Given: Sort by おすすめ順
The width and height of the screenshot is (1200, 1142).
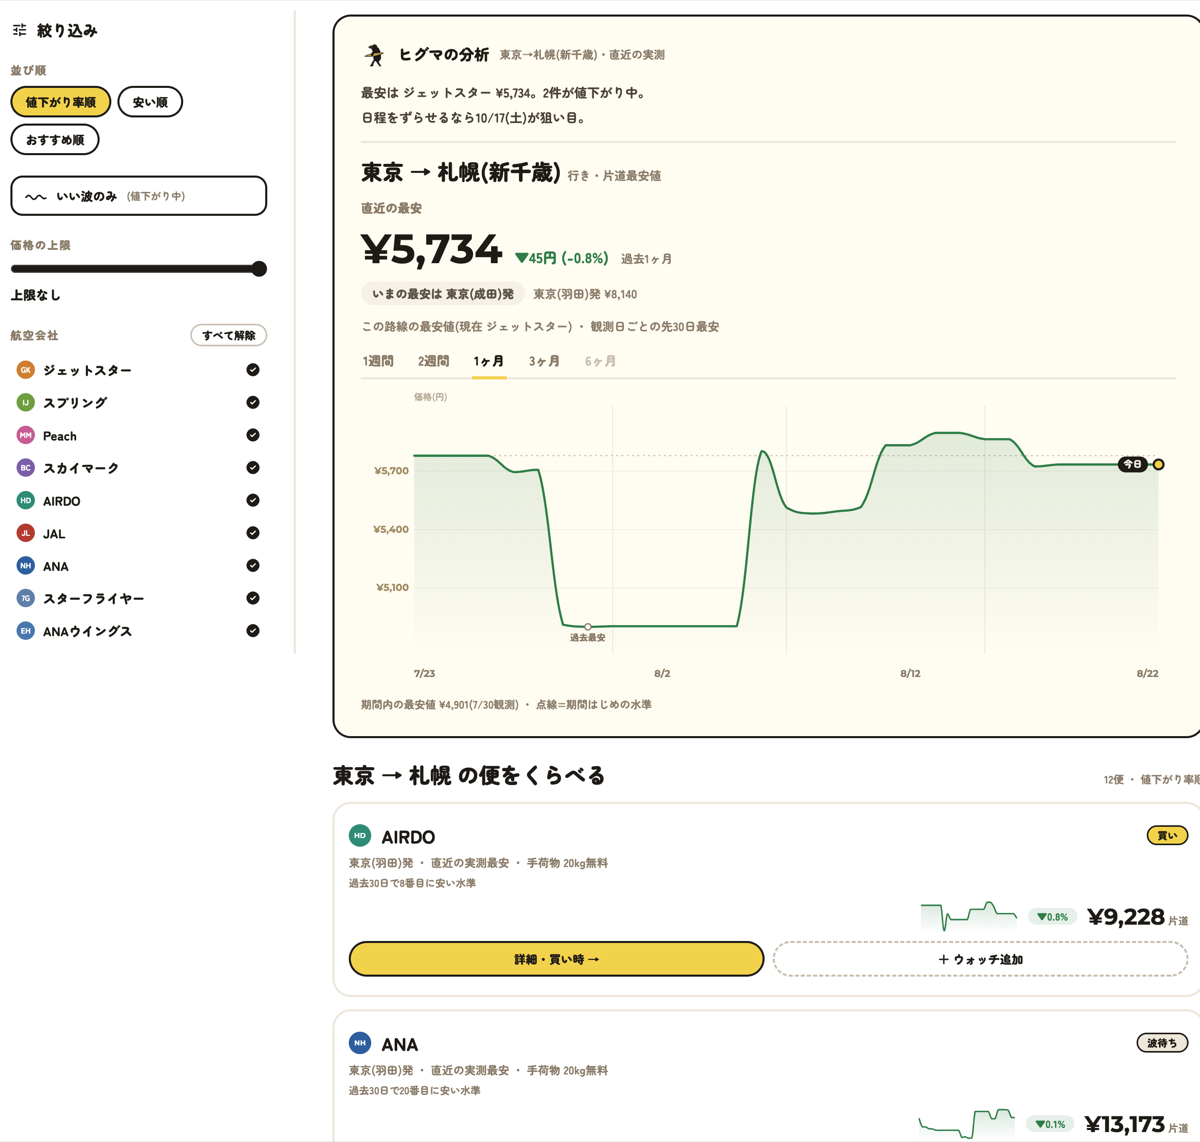Looking at the screenshot, I should coord(55,140).
